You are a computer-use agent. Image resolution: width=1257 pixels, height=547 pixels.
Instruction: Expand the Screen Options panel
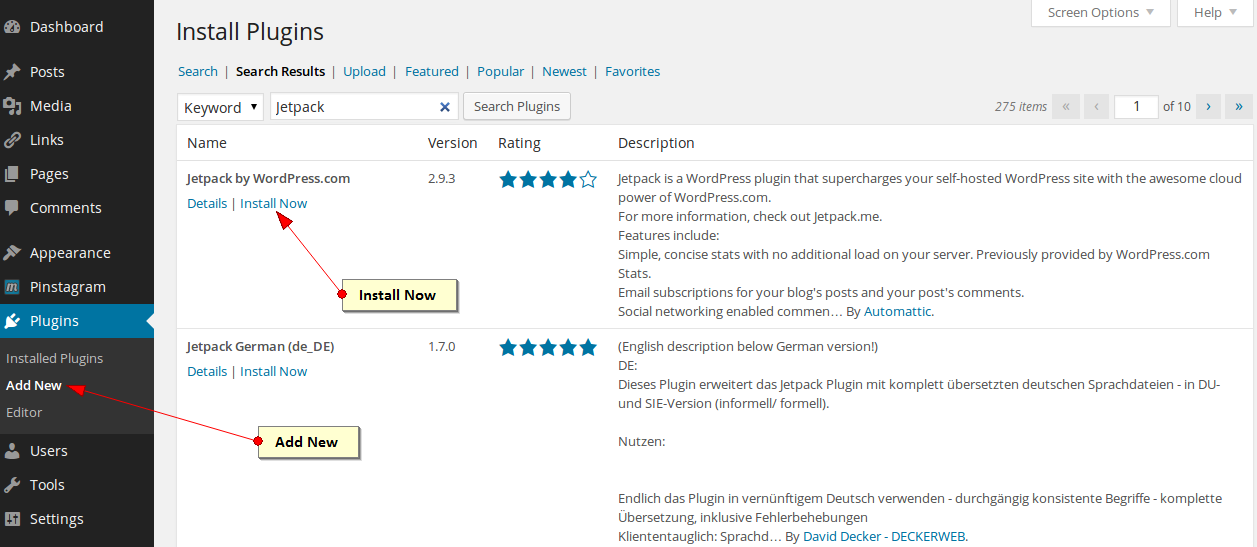point(1100,13)
